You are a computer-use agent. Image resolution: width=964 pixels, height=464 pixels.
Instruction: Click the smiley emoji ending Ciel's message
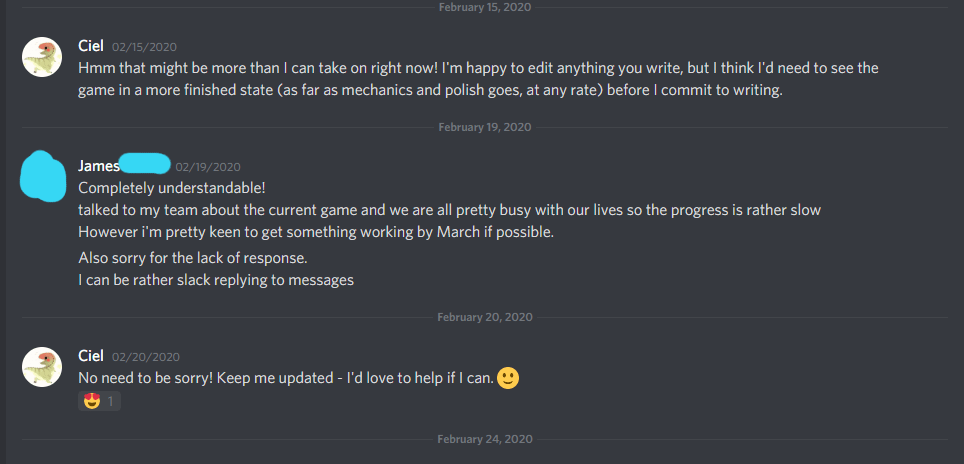(508, 378)
